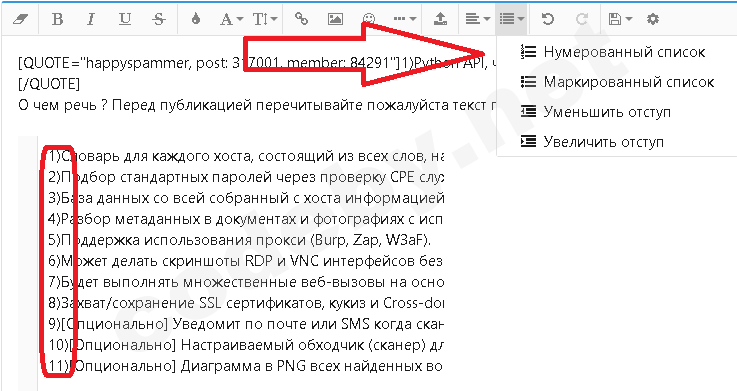Click line 'Разбор метаданных в документах'
The width and height of the screenshot is (737, 391).
[x=246, y=219]
